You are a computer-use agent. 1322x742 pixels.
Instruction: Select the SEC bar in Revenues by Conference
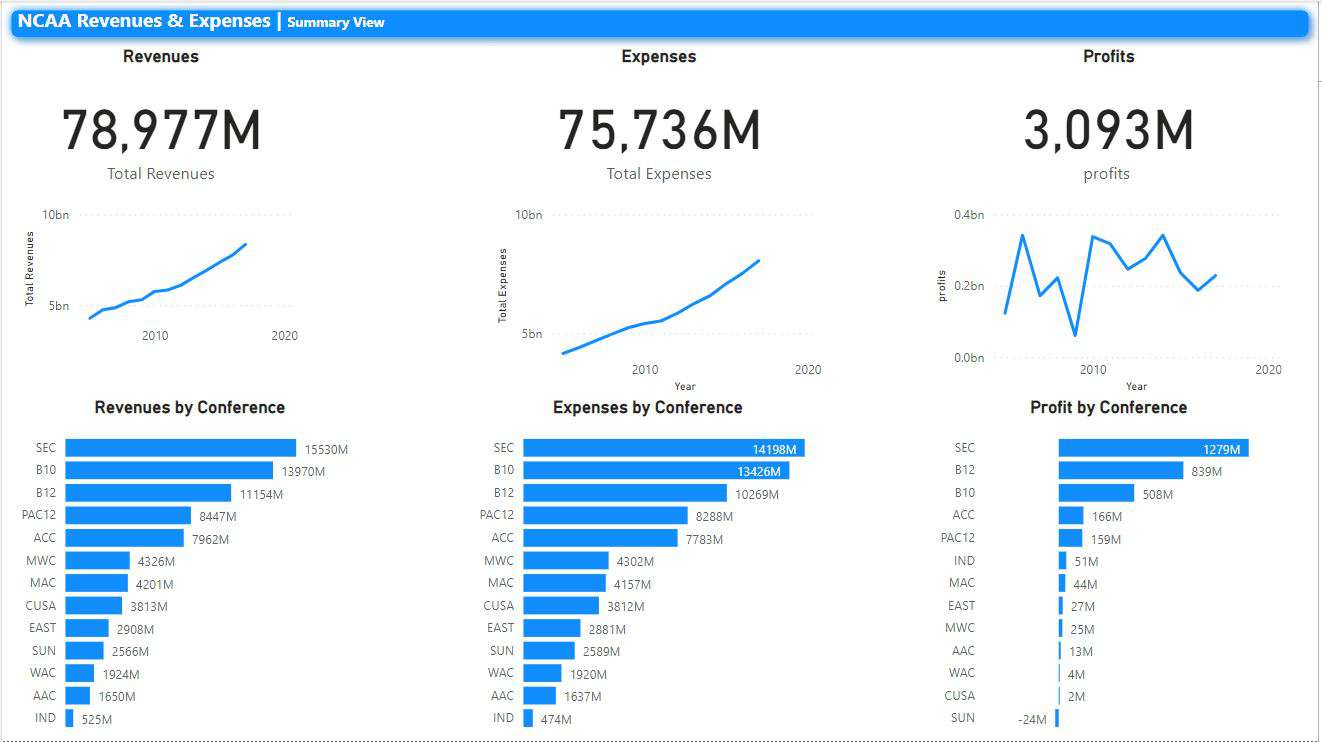[x=180, y=448]
